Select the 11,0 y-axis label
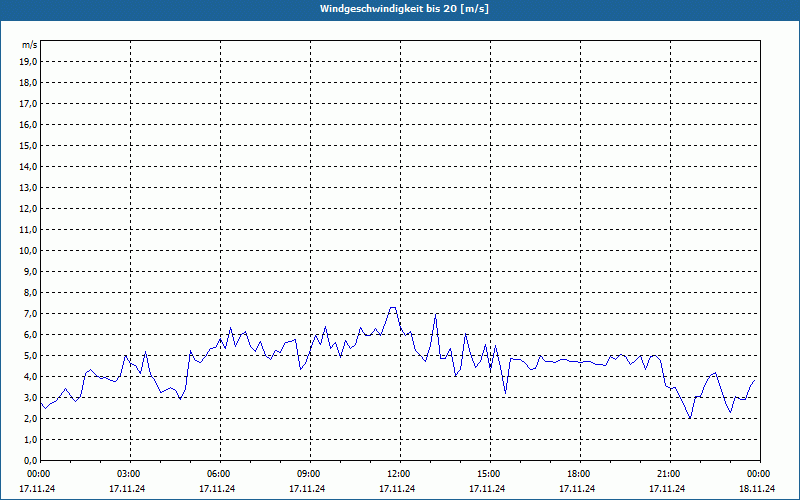This screenshot has width=800, height=500. (x=29, y=230)
